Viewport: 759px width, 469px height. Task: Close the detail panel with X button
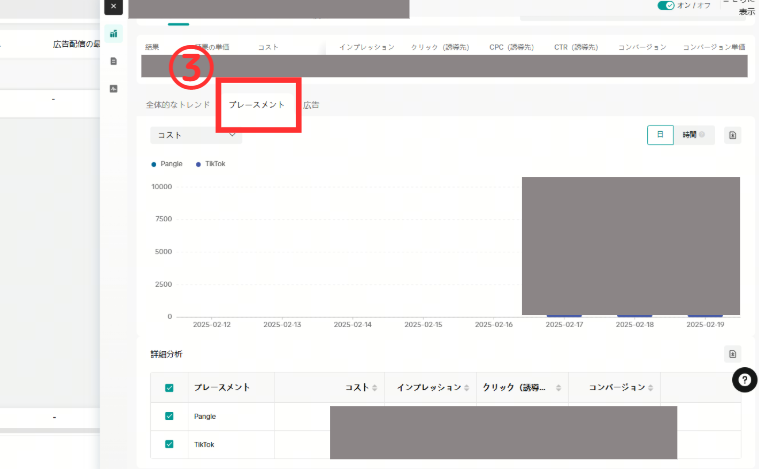click(113, 7)
